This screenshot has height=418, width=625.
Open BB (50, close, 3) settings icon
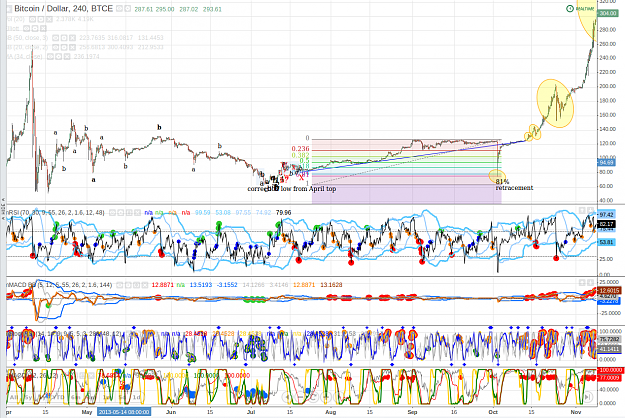pos(64,38)
